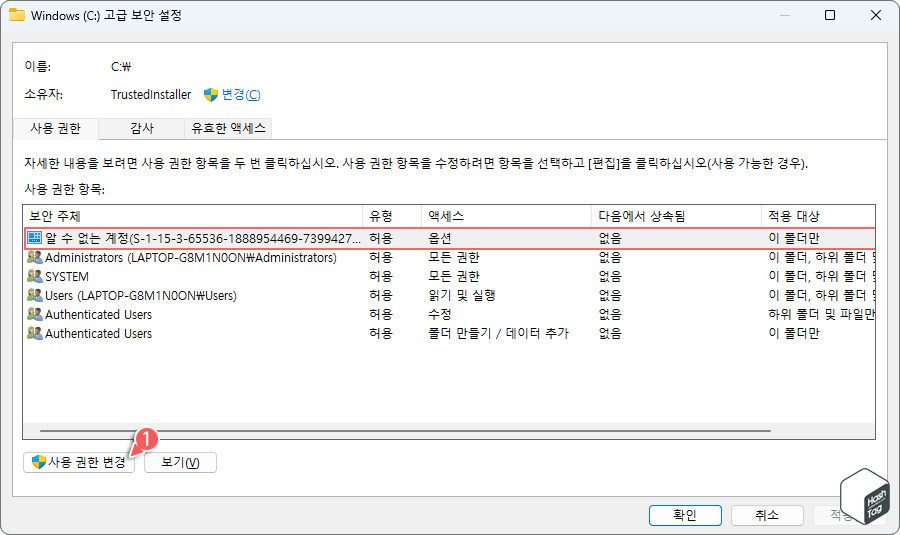Click the Administrators group icon

pyautogui.click(x=35, y=257)
